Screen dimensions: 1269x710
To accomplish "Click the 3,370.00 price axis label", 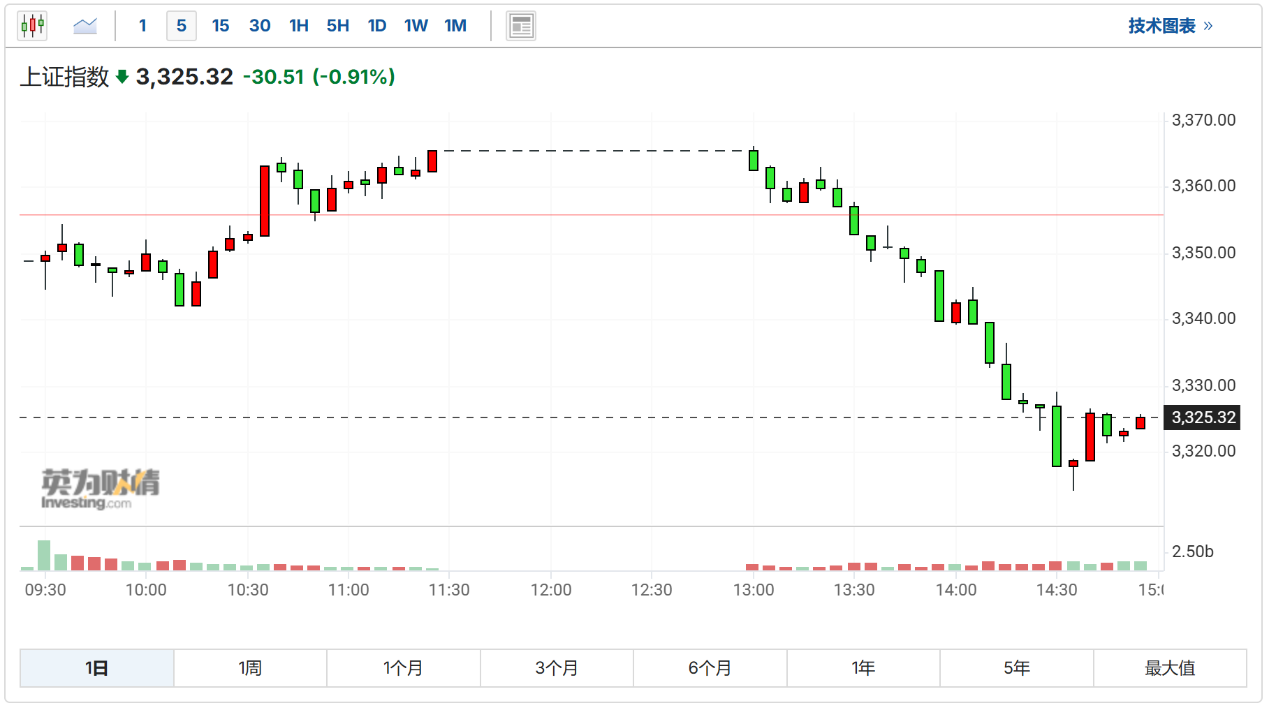I will coord(1203,120).
